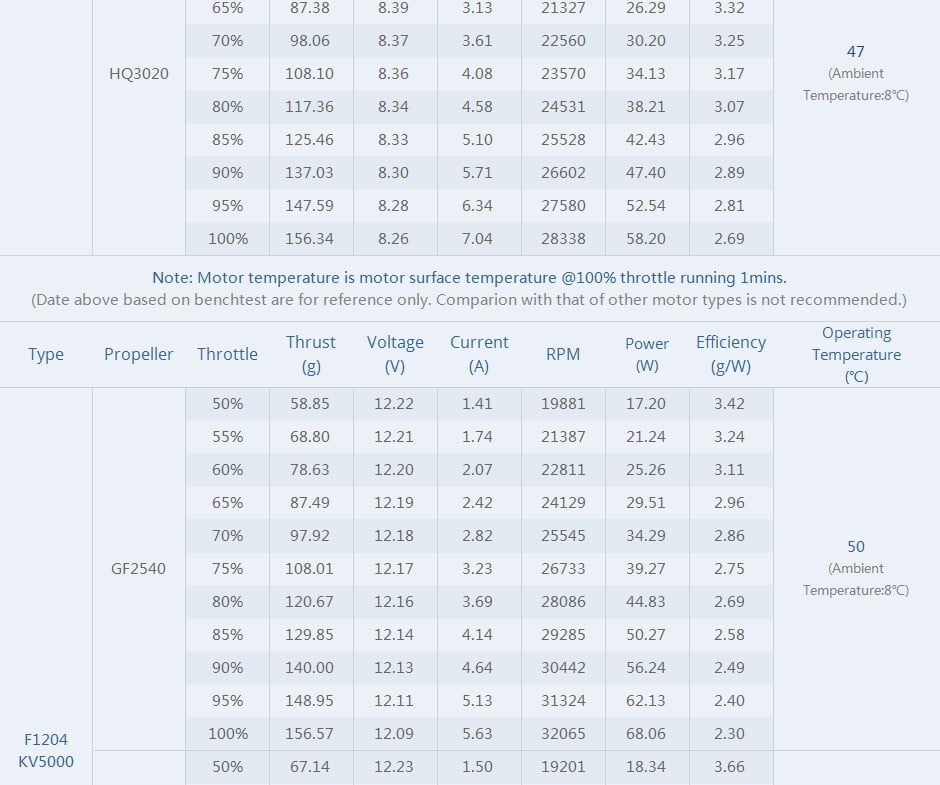Click the operating temperature value 47
Image resolution: width=940 pixels, height=785 pixels.
(x=855, y=52)
